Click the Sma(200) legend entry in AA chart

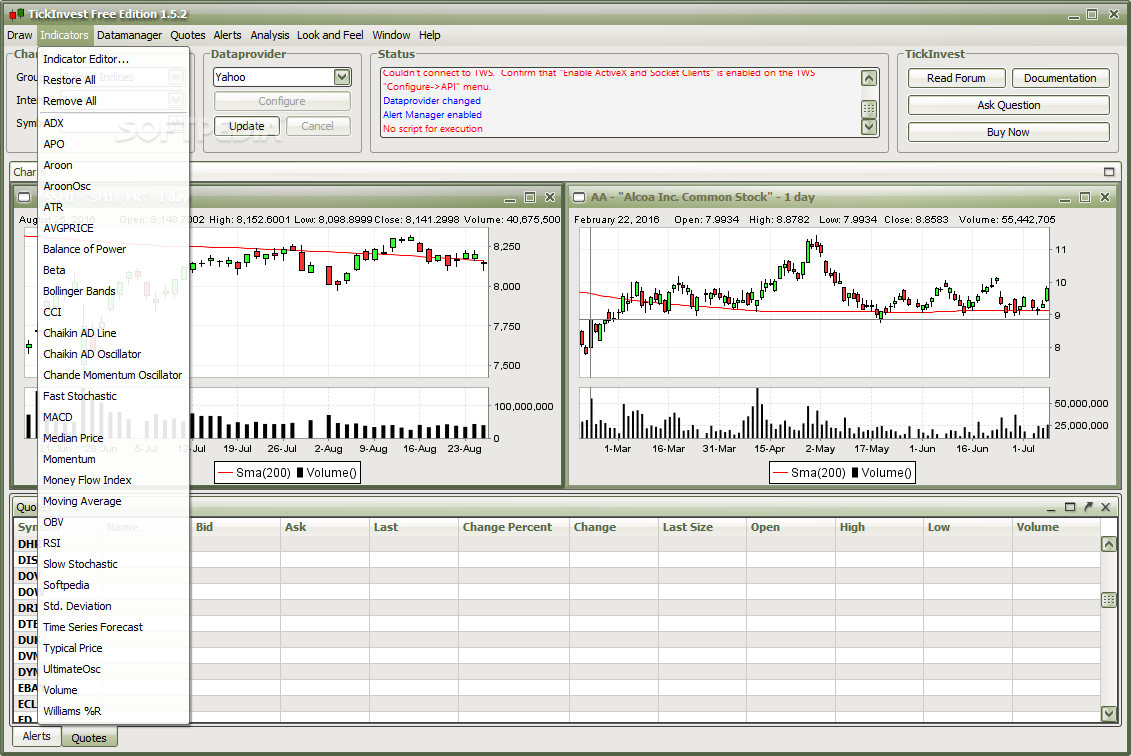(x=809, y=473)
